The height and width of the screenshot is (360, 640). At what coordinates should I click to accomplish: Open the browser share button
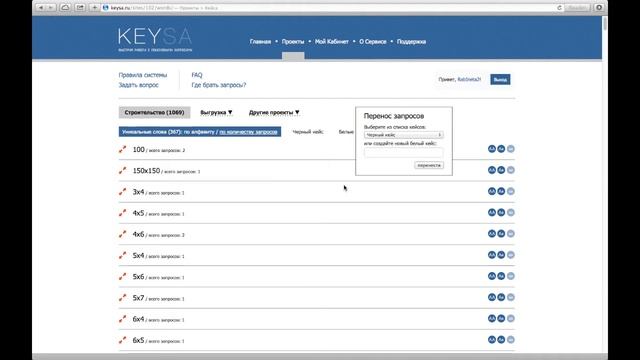coord(80,8)
